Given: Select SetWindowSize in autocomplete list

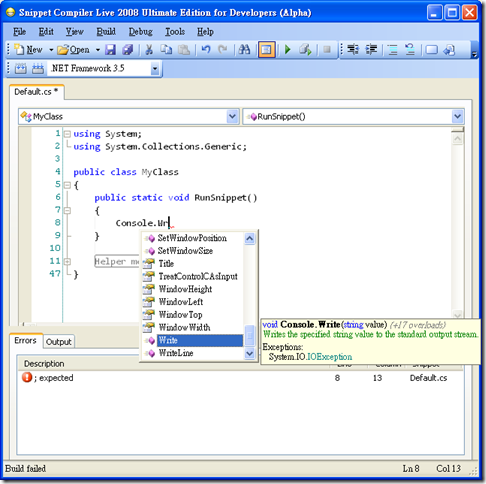Looking at the screenshot, I should click(x=193, y=251).
